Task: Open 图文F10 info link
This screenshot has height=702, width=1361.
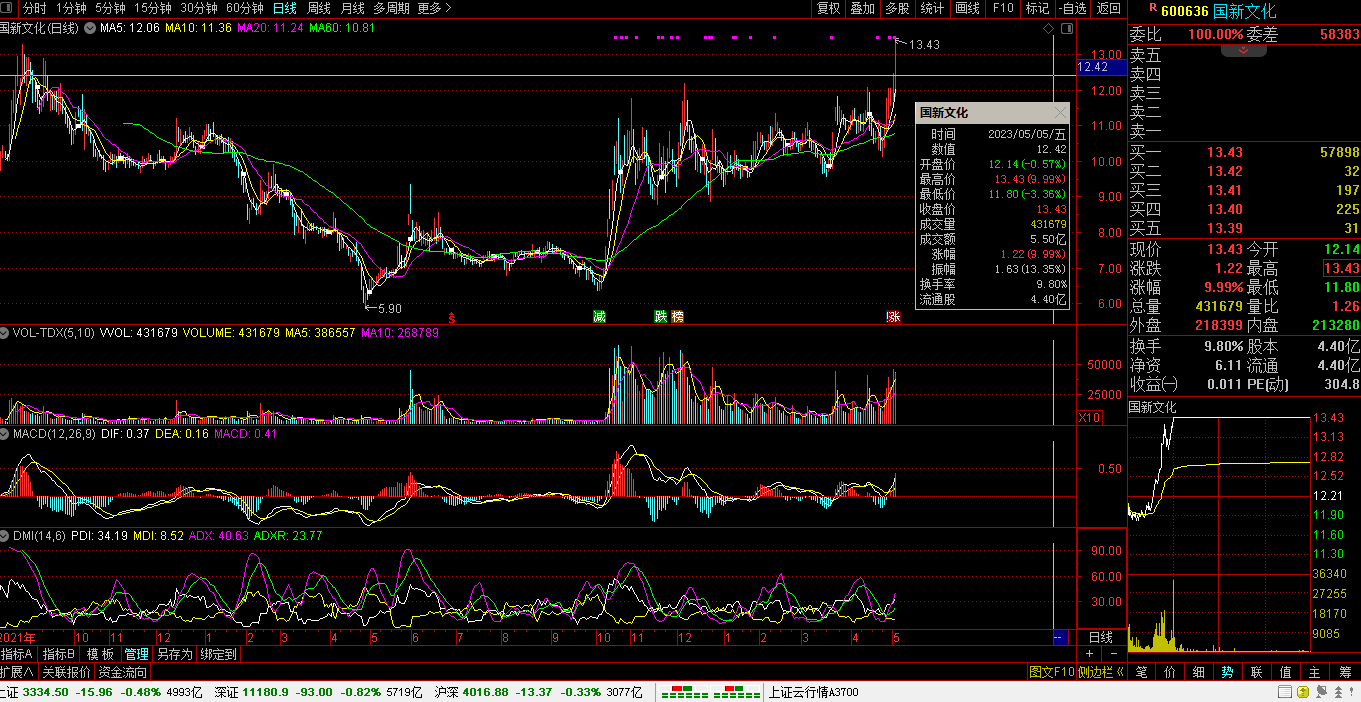Action: [x=1051, y=672]
